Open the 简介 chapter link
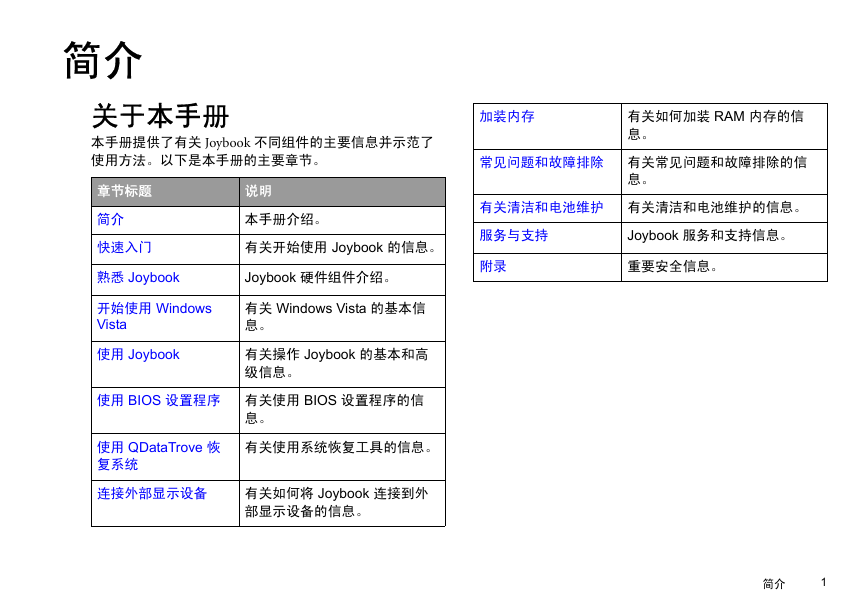868x613 pixels. coord(110,220)
